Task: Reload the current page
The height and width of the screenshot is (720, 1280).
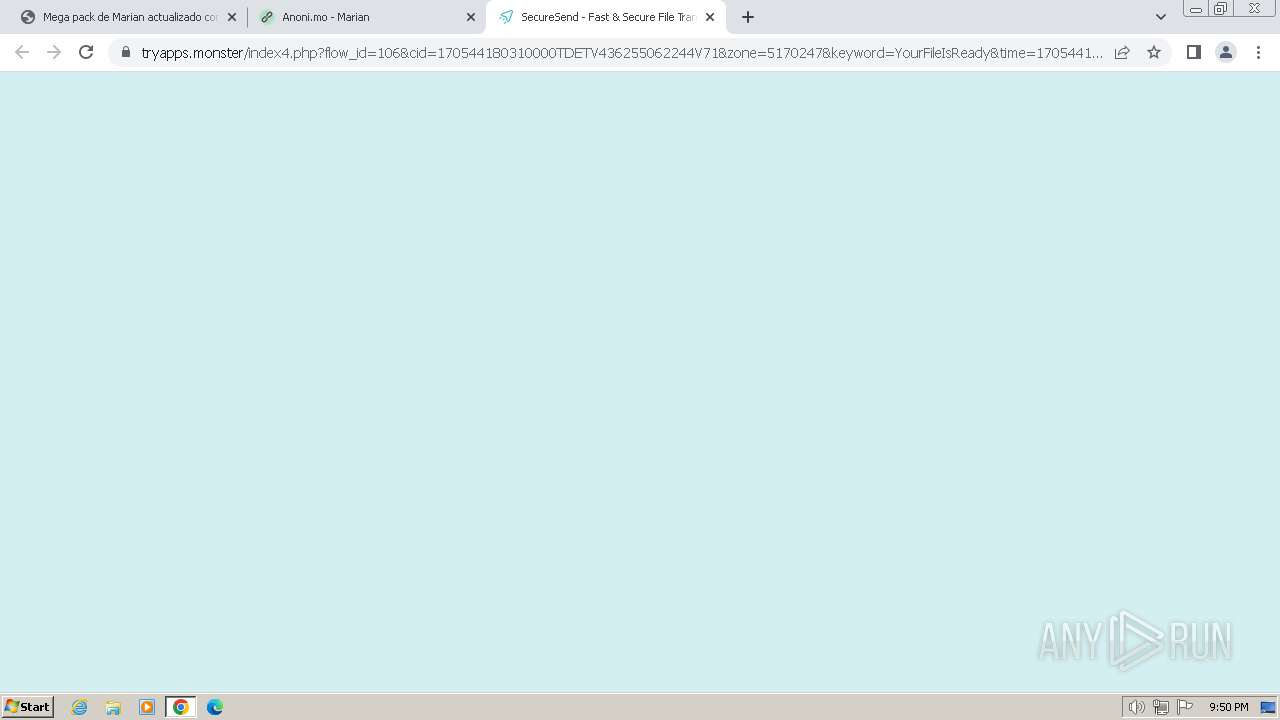Action: coord(86,53)
